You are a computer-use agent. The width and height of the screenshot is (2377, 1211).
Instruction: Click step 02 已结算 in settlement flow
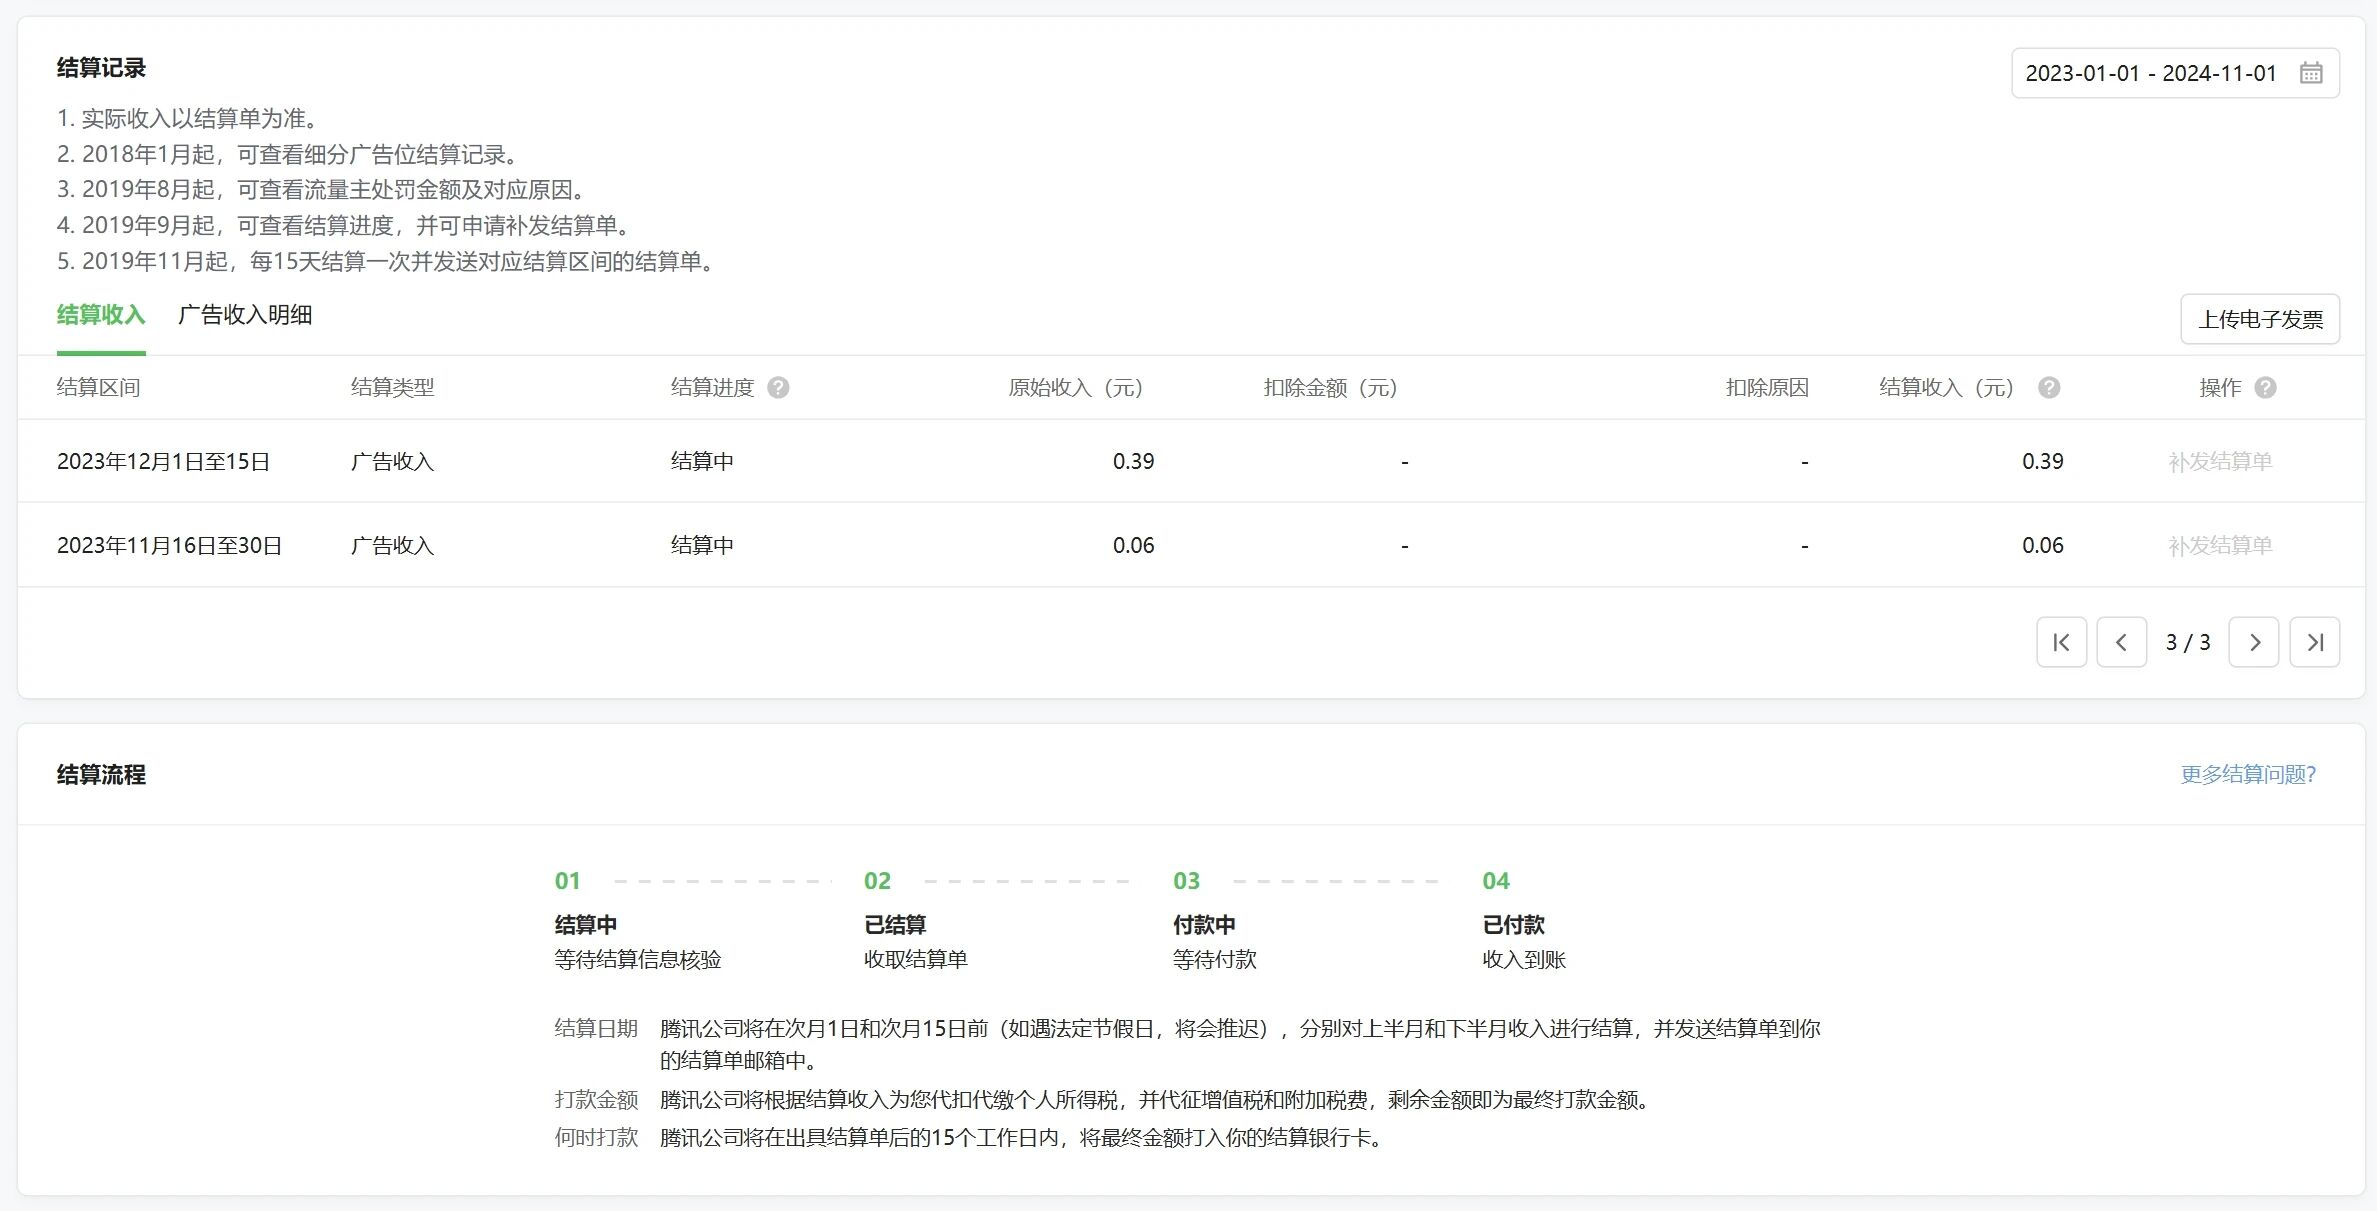tap(895, 924)
